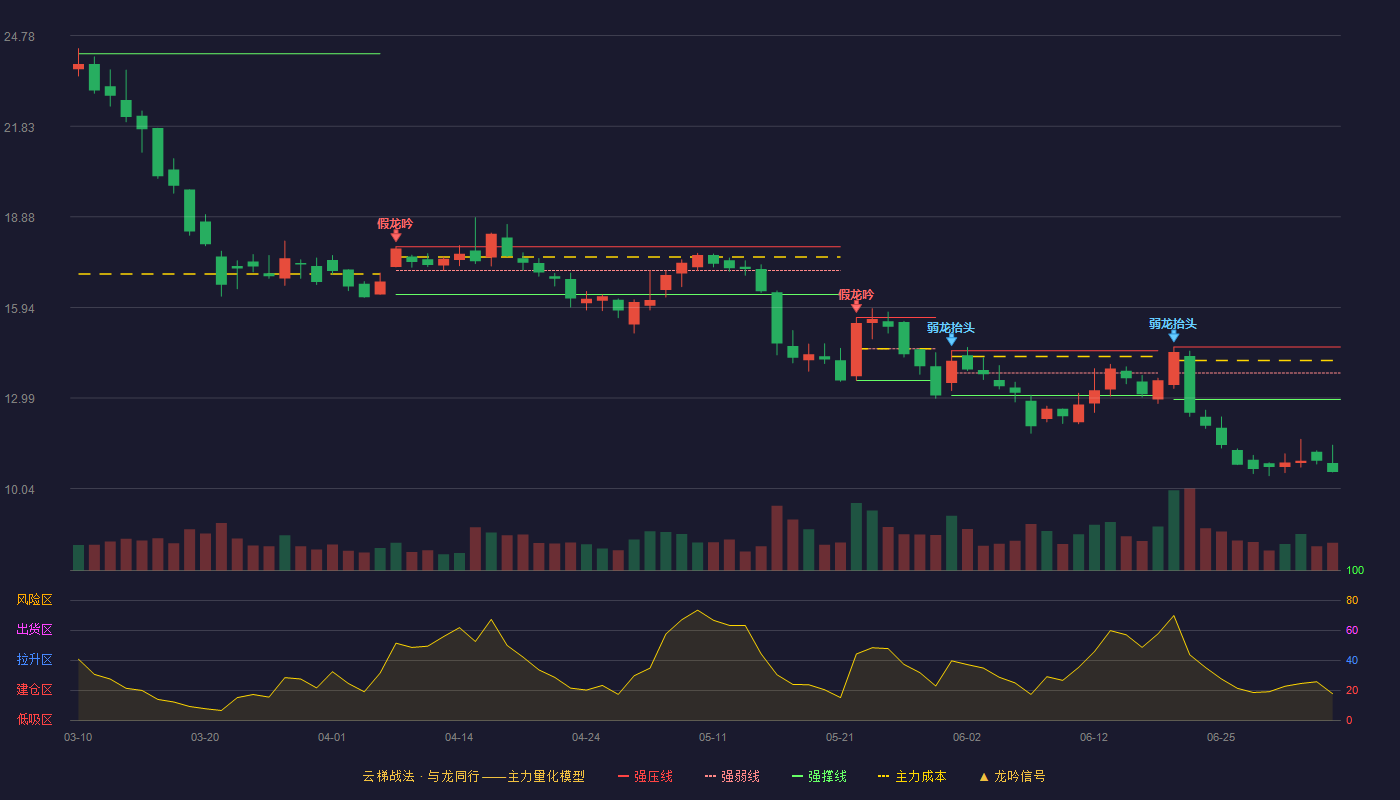Toggle the 强压线 legend series

click(646, 776)
